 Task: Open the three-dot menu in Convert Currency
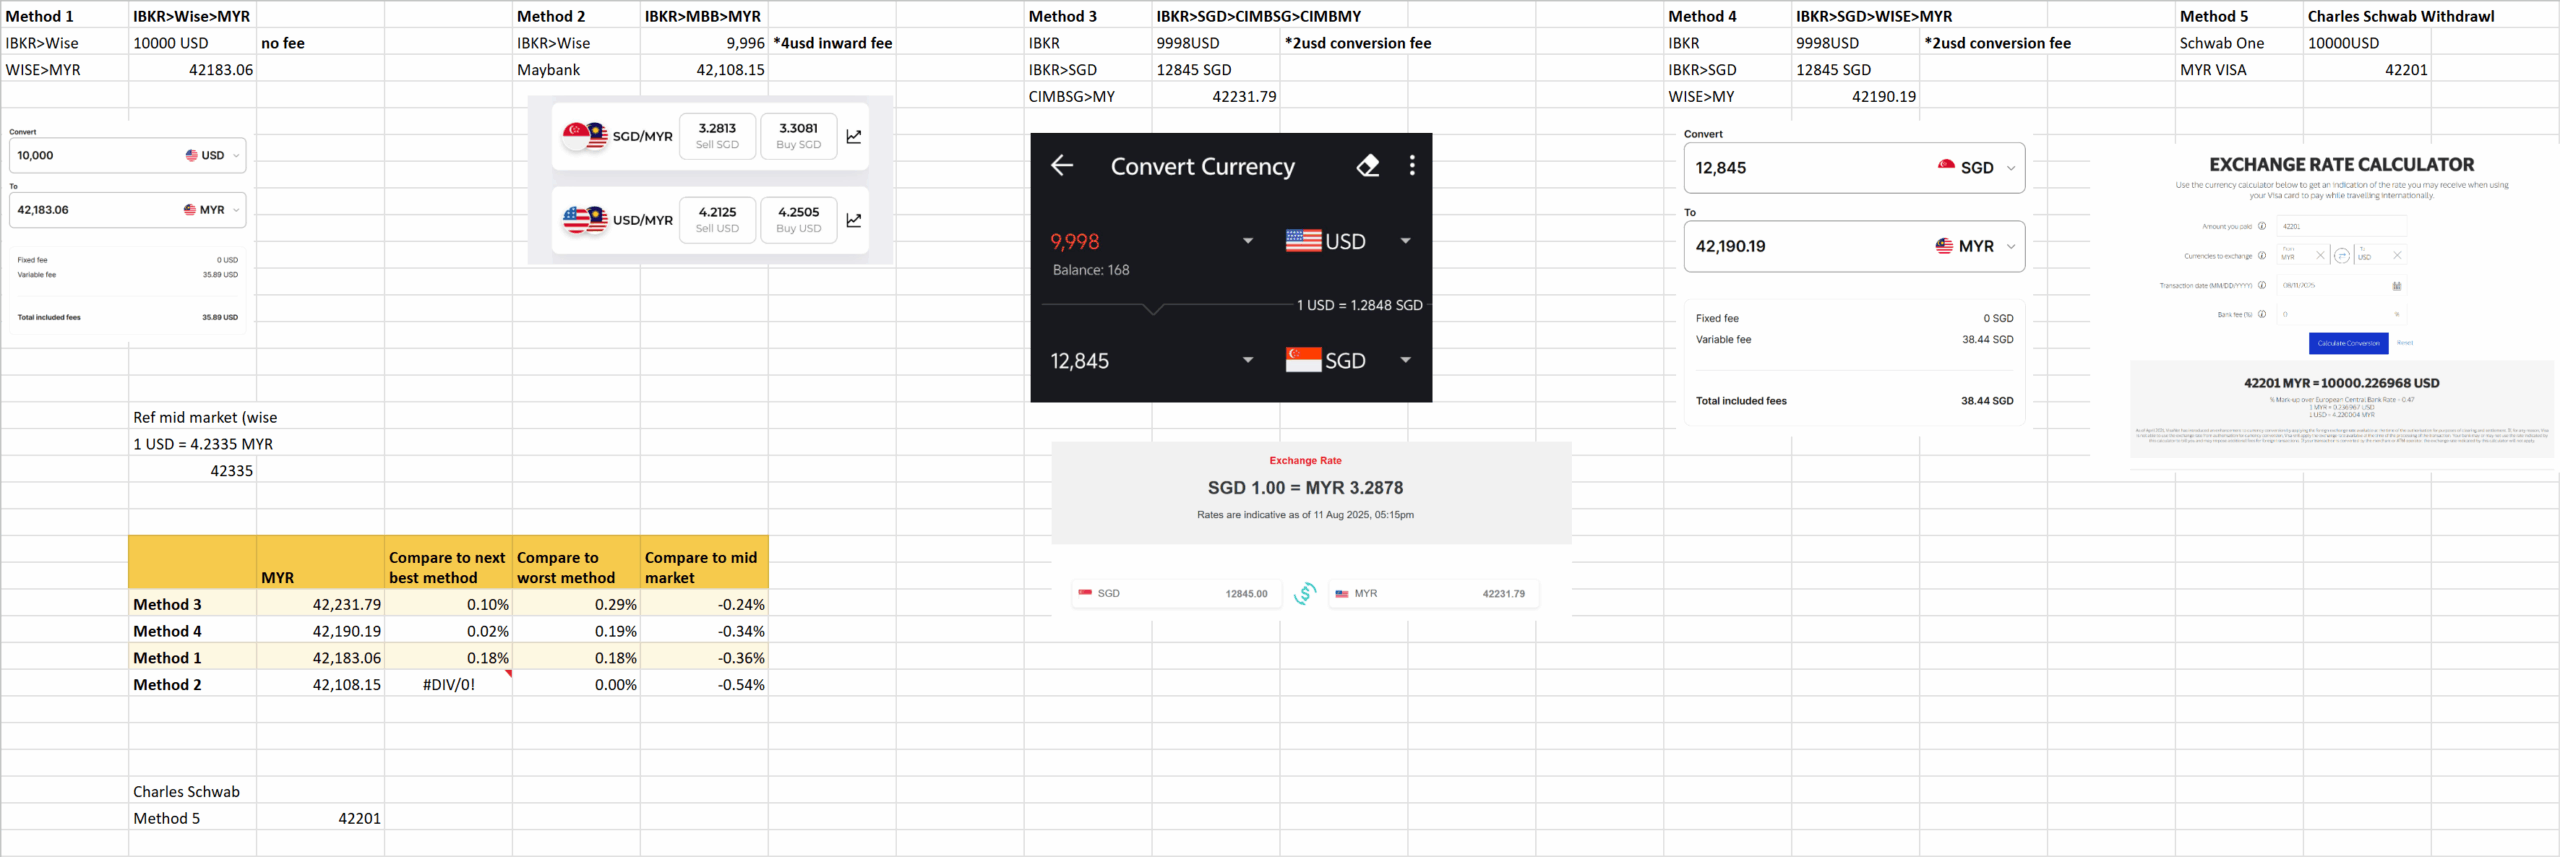(x=1412, y=166)
